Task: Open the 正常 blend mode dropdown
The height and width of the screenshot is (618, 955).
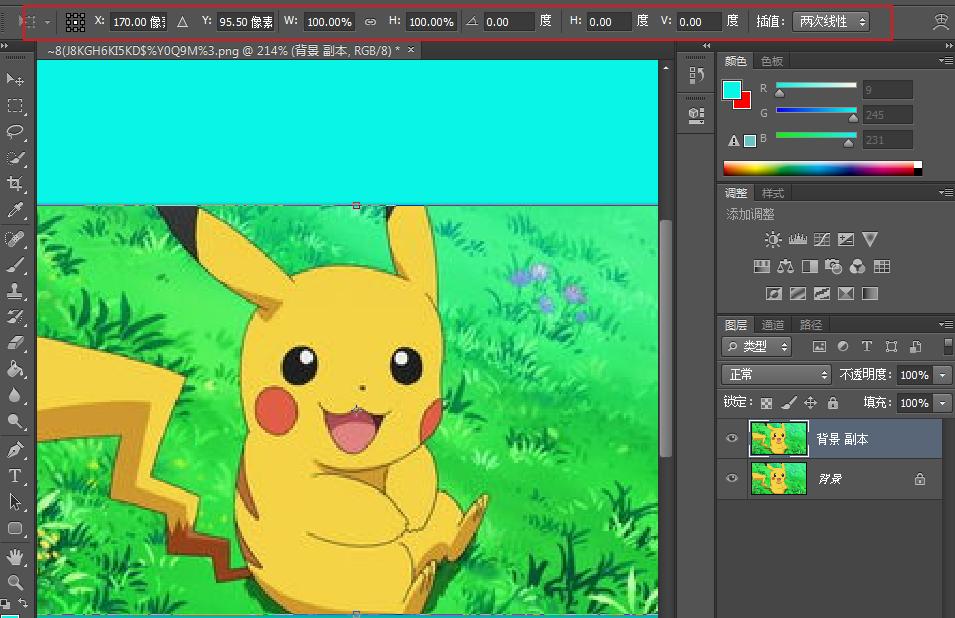Action: (x=776, y=374)
